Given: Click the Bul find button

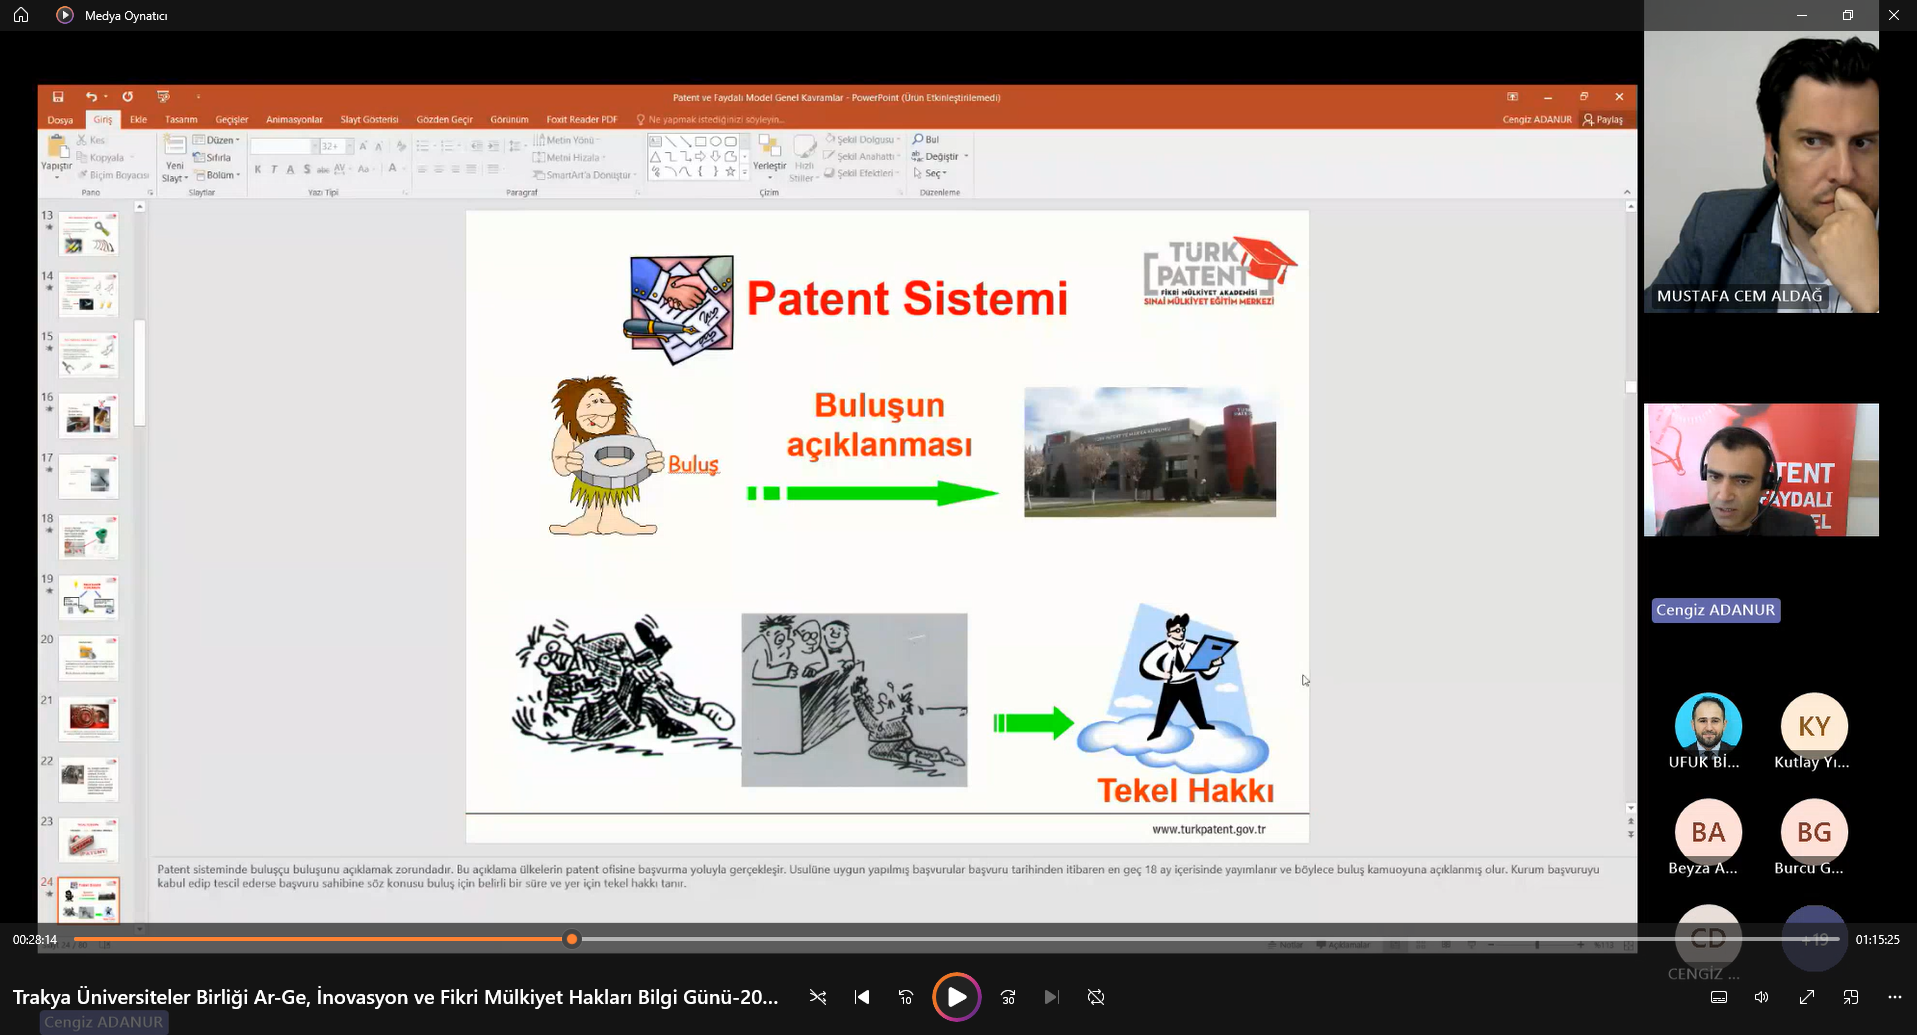Looking at the screenshot, I should pyautogui.click(x=926, y=139).
